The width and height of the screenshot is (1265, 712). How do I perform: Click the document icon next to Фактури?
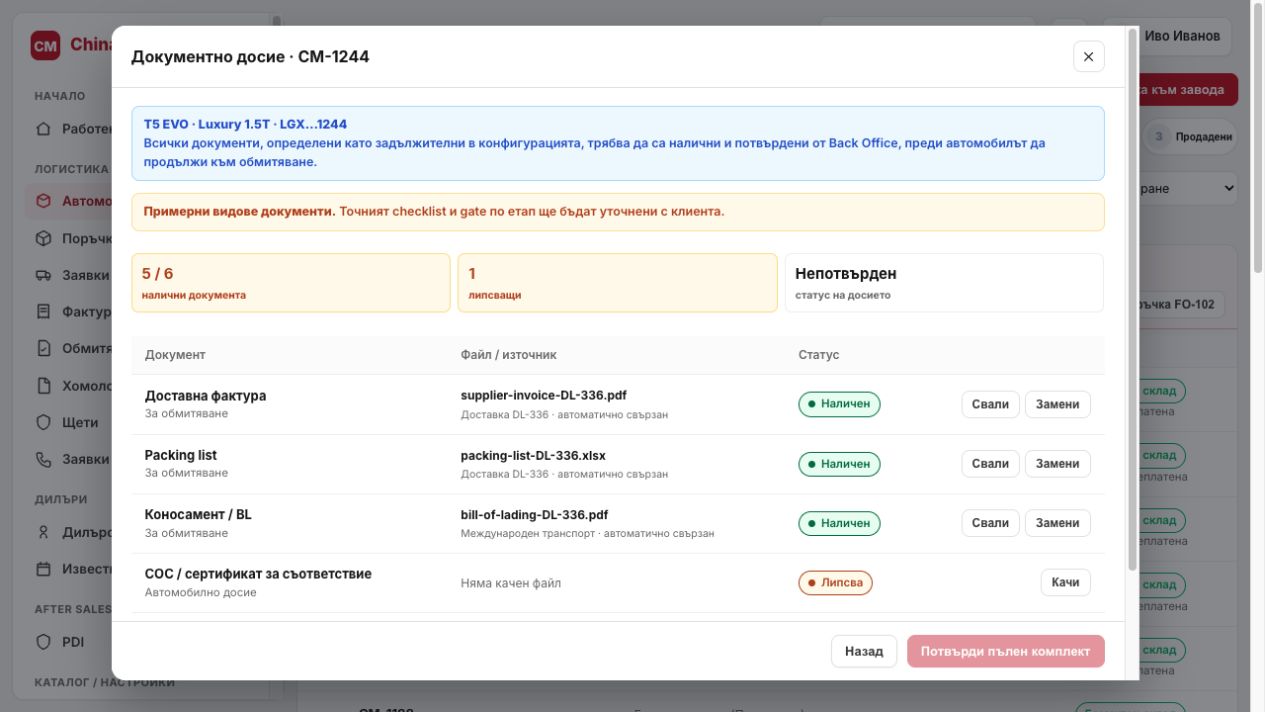point(43,311)
